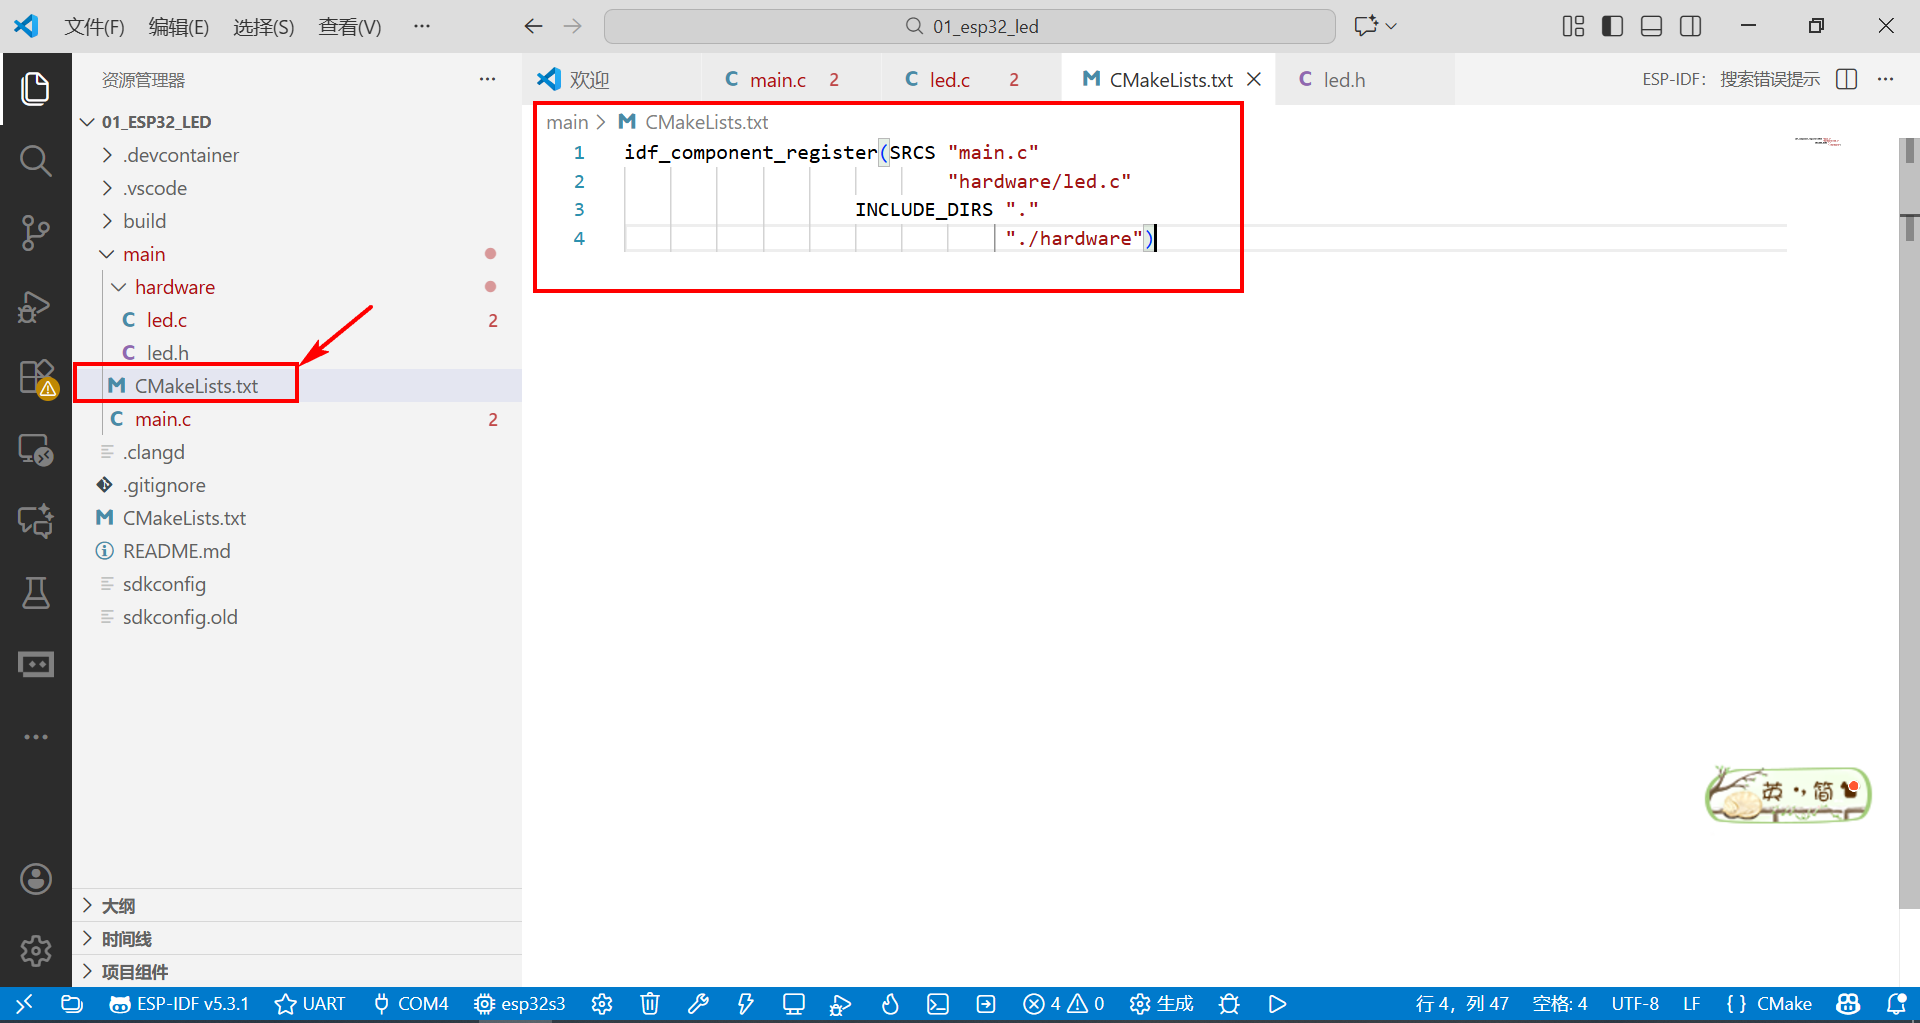Click the flame build-flash-monitor icon
1920x1023 pixels.
click(890, 1003)
